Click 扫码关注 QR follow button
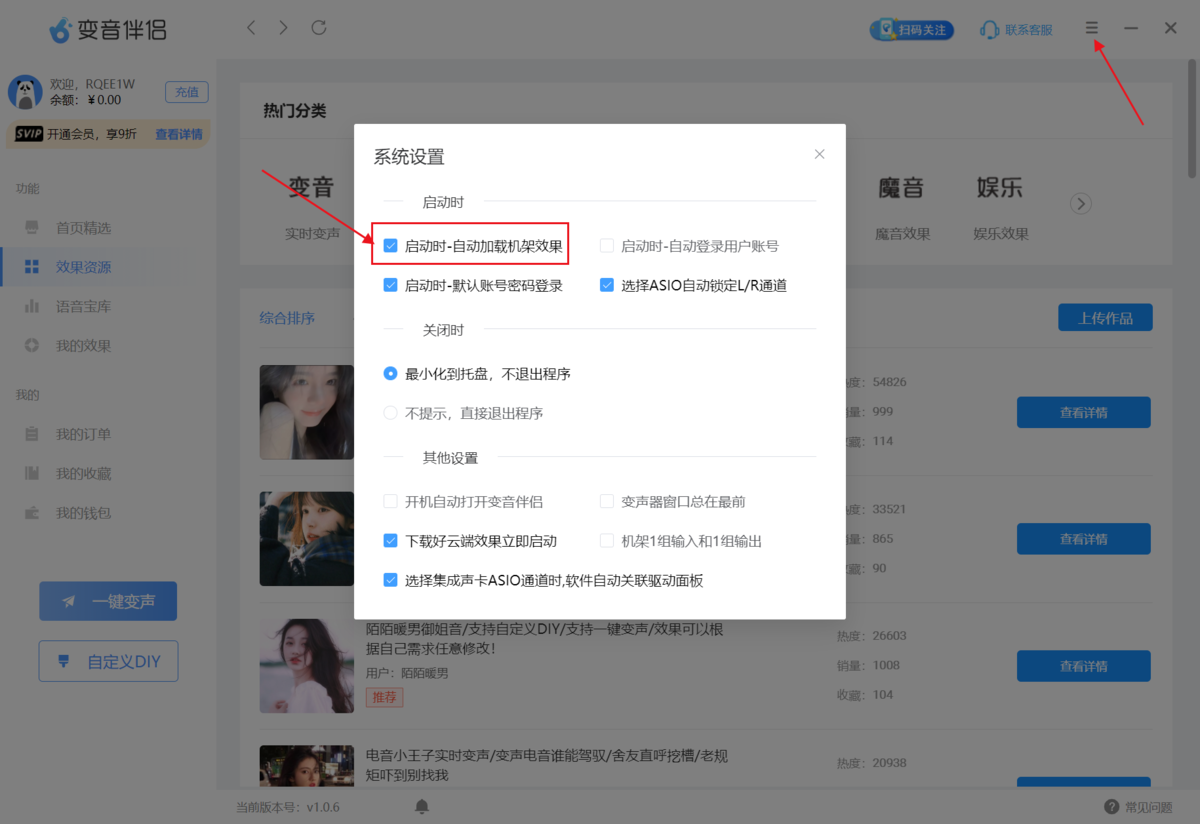This screenshot has height=824, width=1200. [x=911, y=30]
